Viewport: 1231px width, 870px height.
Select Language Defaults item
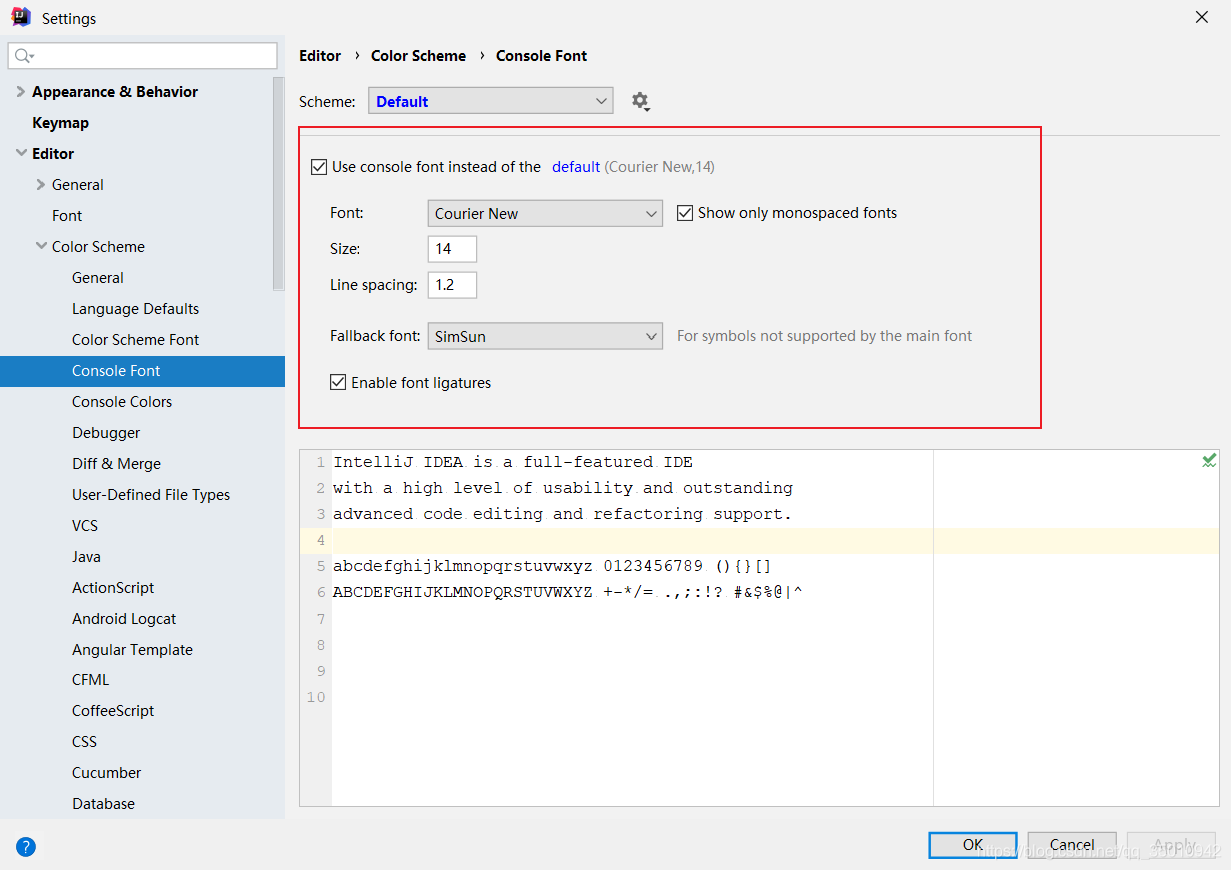135,309
